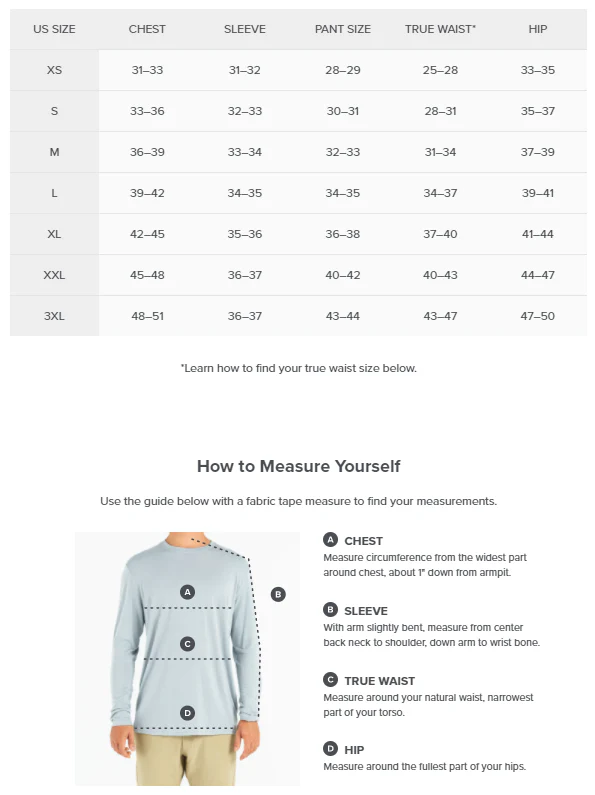Click the true waist footnote text
The height and width of the screenshot is (795, 595).
click(299, 368)
